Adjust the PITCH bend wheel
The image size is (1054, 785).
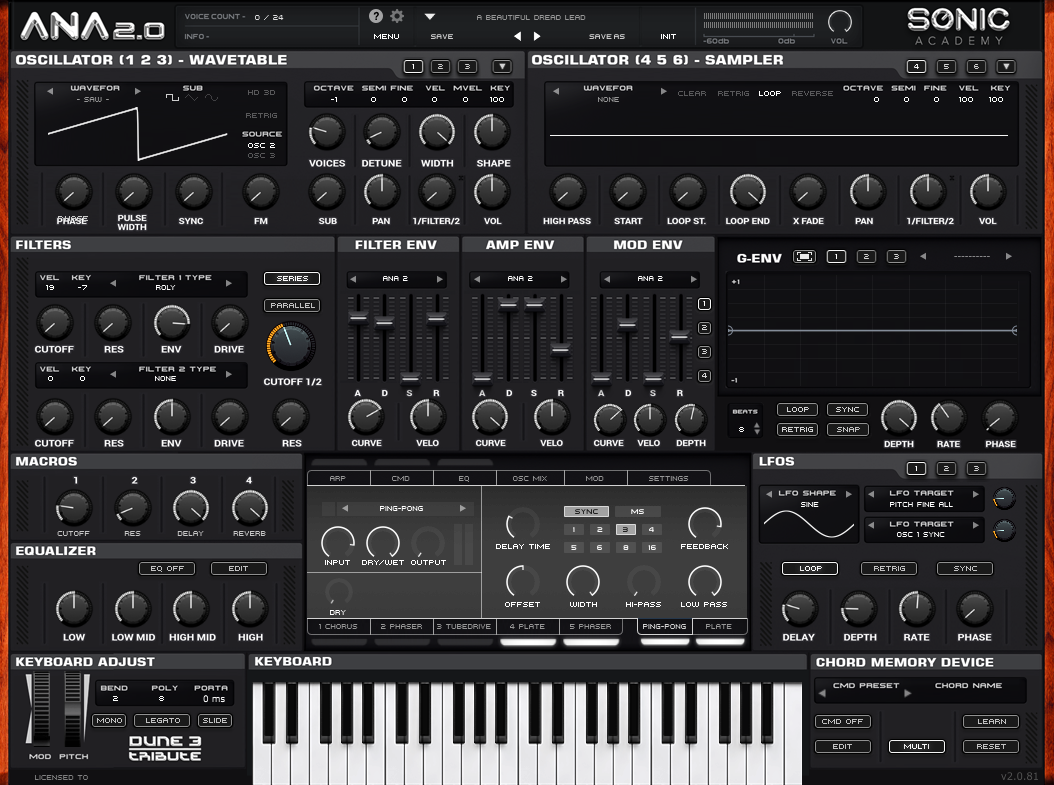pos(73,708)
